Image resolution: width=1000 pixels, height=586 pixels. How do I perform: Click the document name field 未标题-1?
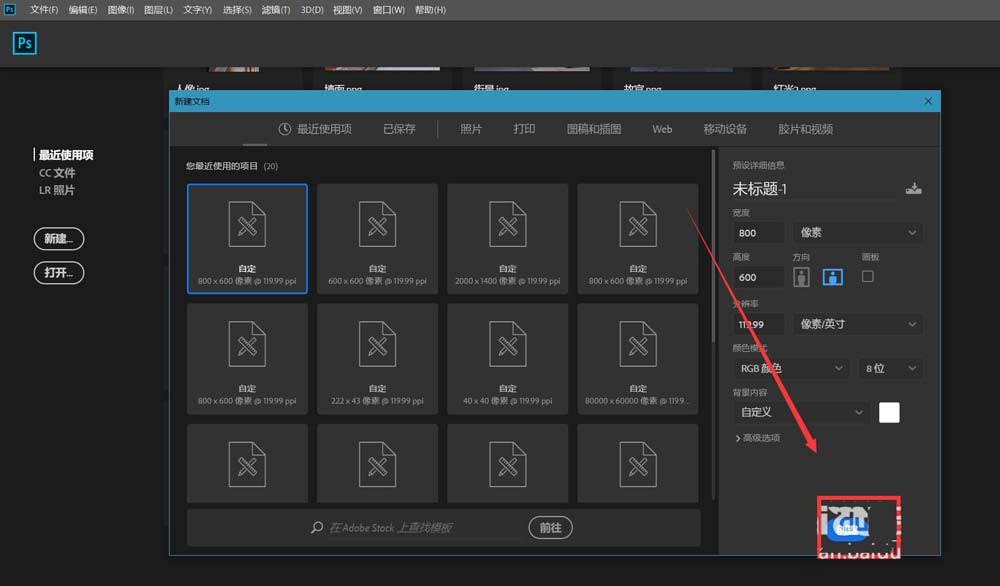coord(814,189)
